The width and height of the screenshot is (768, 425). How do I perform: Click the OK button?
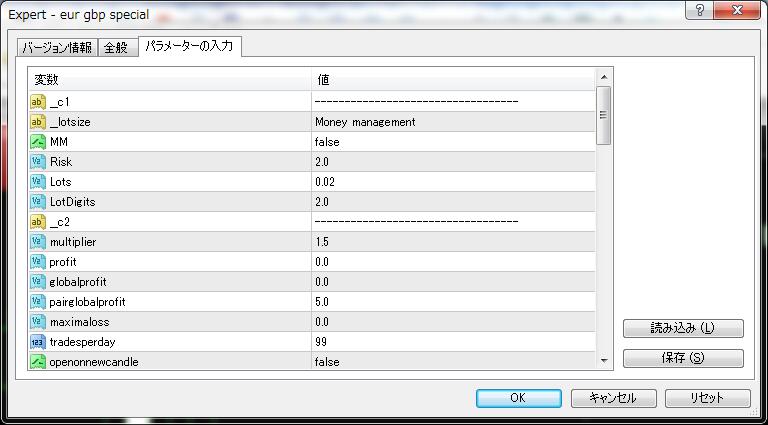coord(518,398)
